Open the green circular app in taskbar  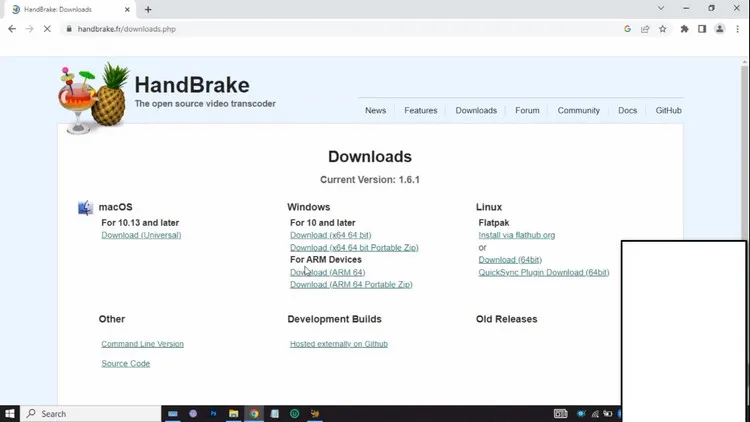(295, 413)
